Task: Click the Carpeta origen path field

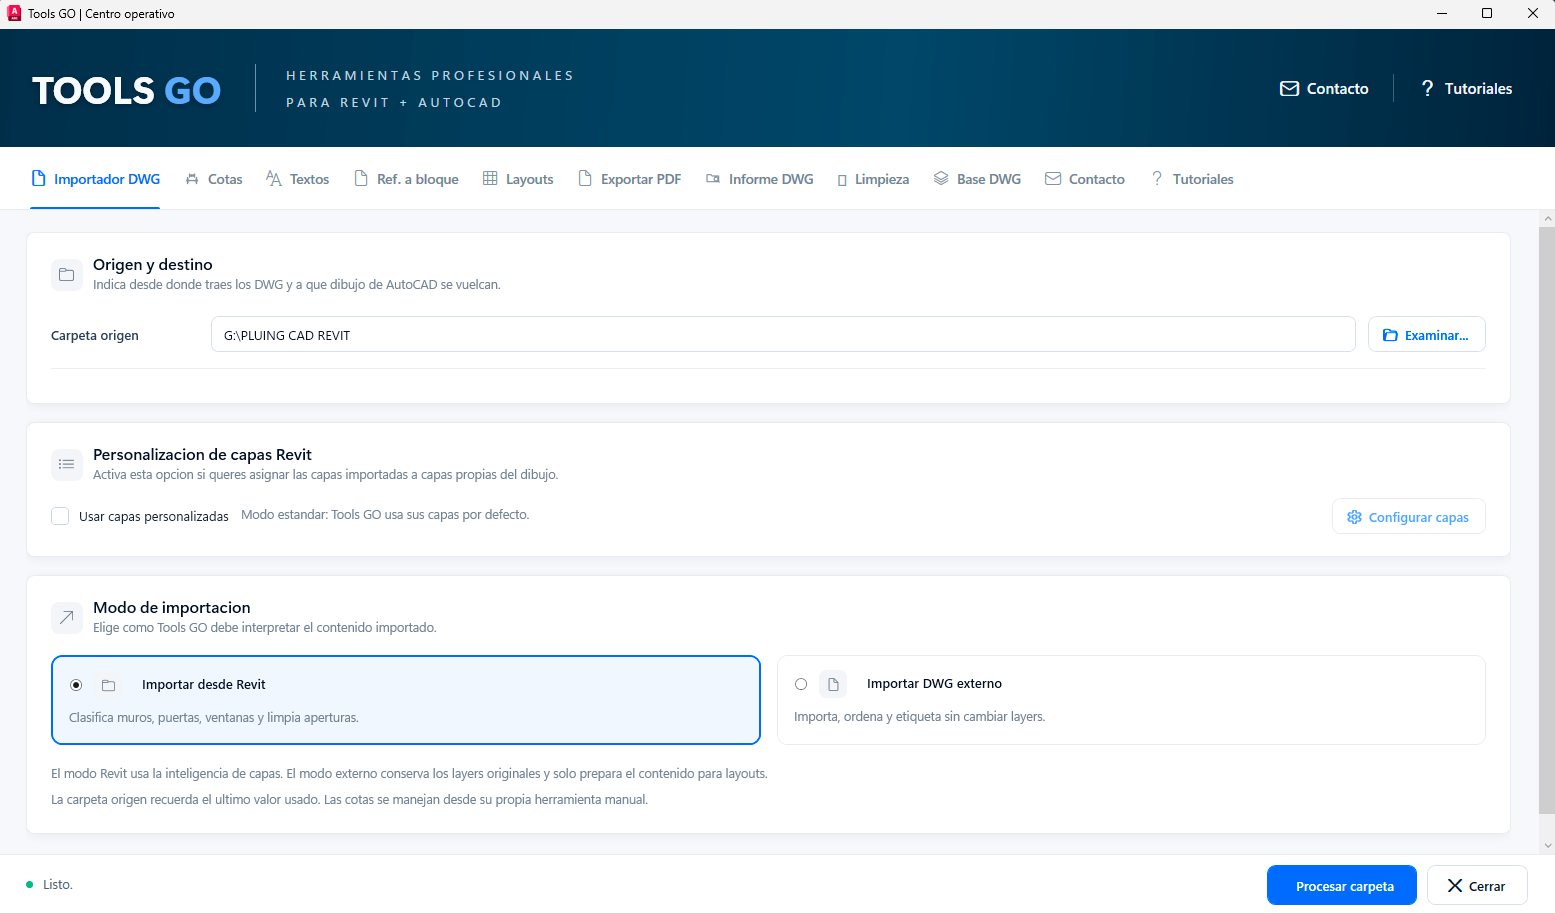Action: pos(783,335)
